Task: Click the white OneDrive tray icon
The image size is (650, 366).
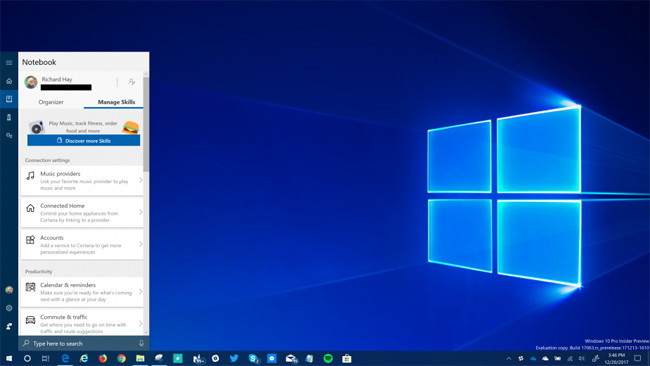Action: (x=546, y=359)
